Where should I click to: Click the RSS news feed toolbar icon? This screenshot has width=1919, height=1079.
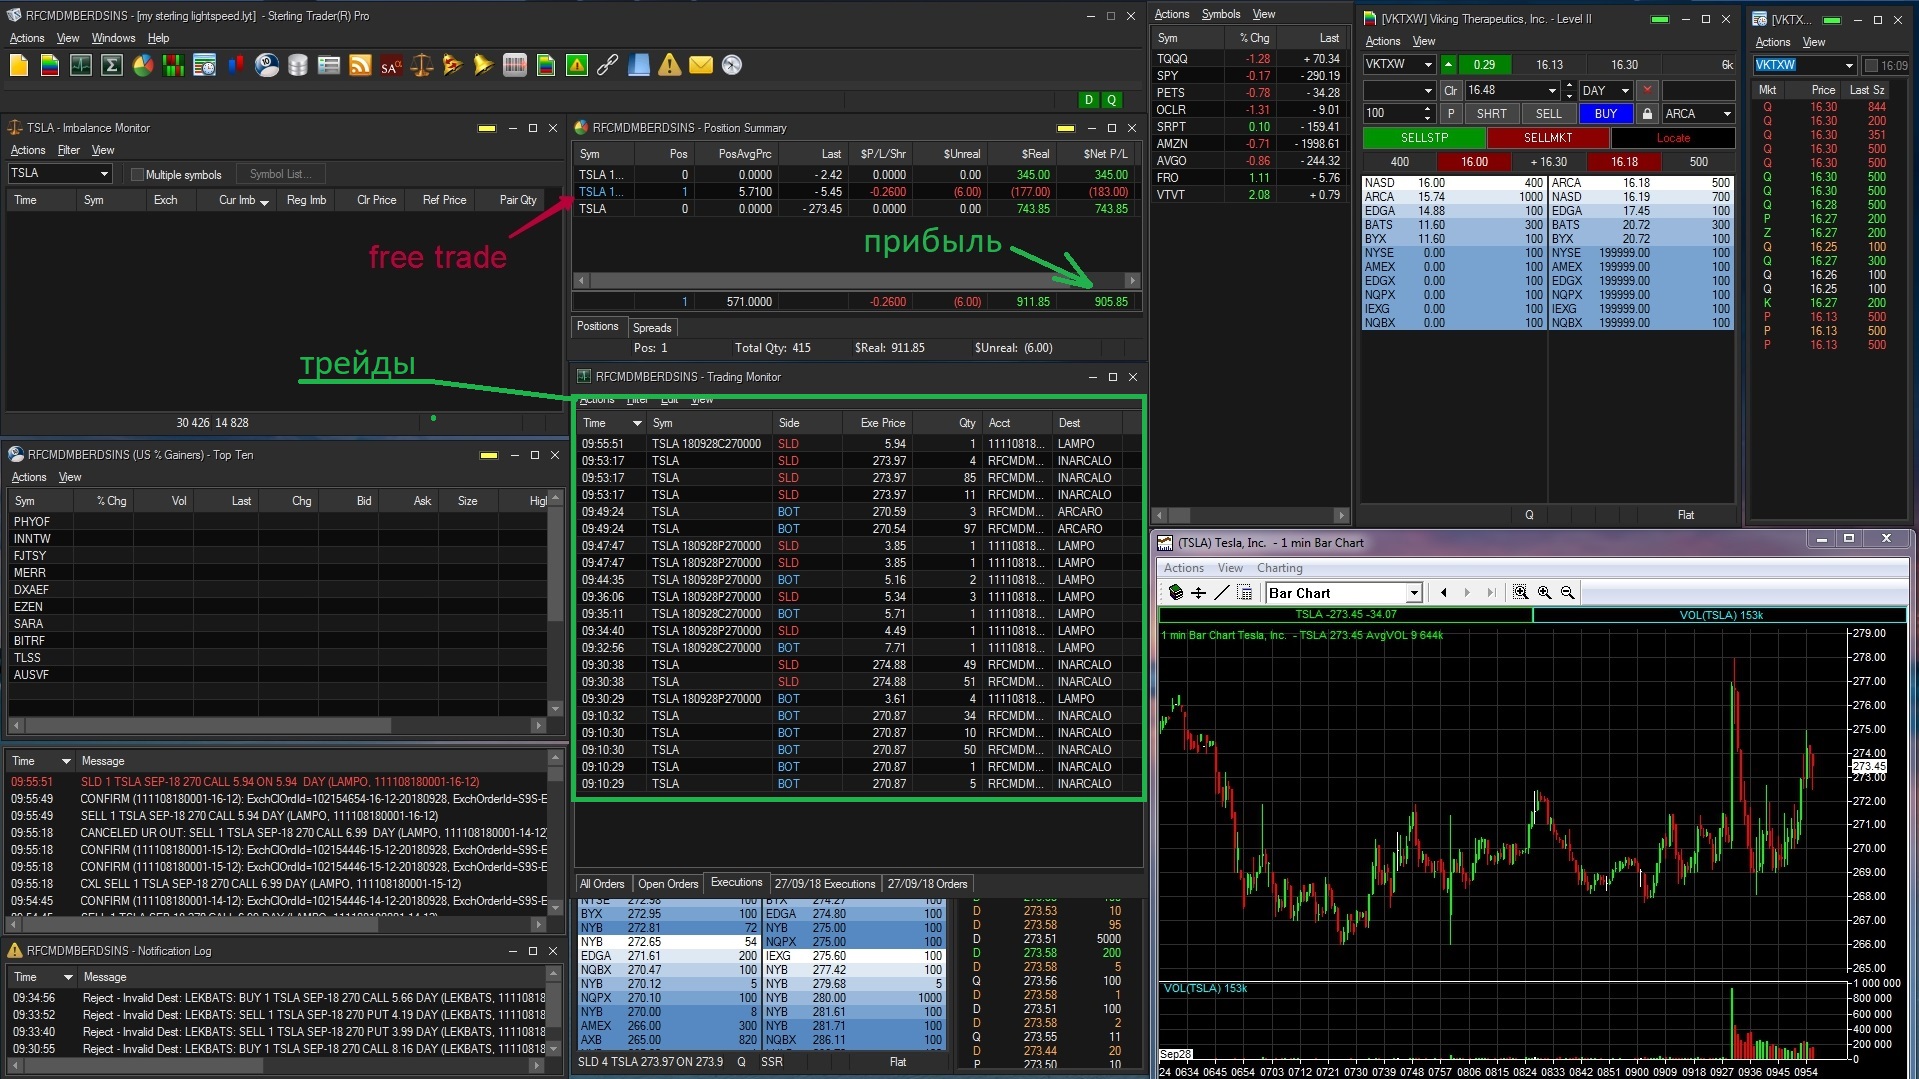(x=360, y=66)
